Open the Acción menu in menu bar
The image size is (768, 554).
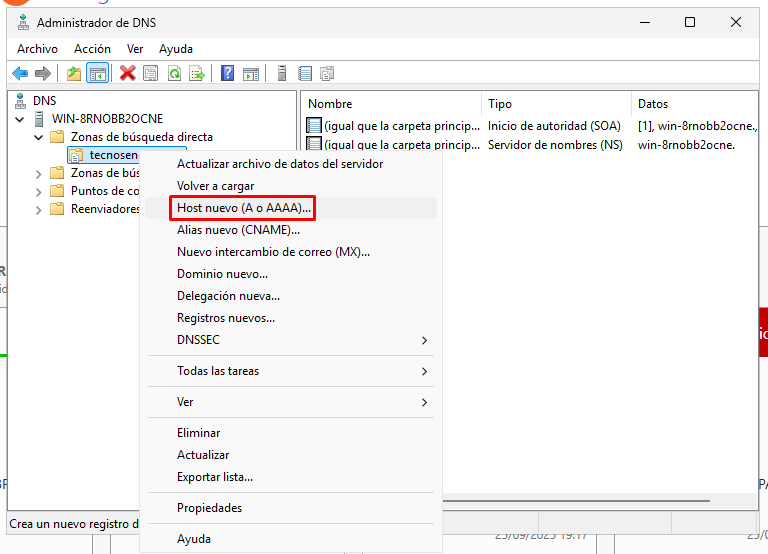pos(92,49)
